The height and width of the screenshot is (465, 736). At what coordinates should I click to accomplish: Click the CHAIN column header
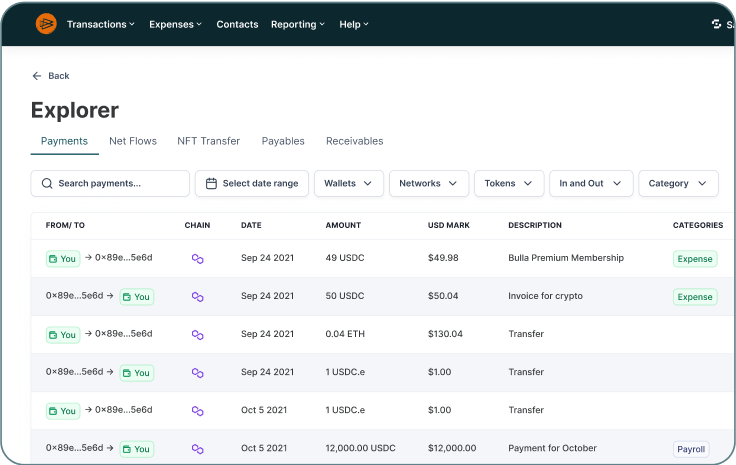coord(197,225)
